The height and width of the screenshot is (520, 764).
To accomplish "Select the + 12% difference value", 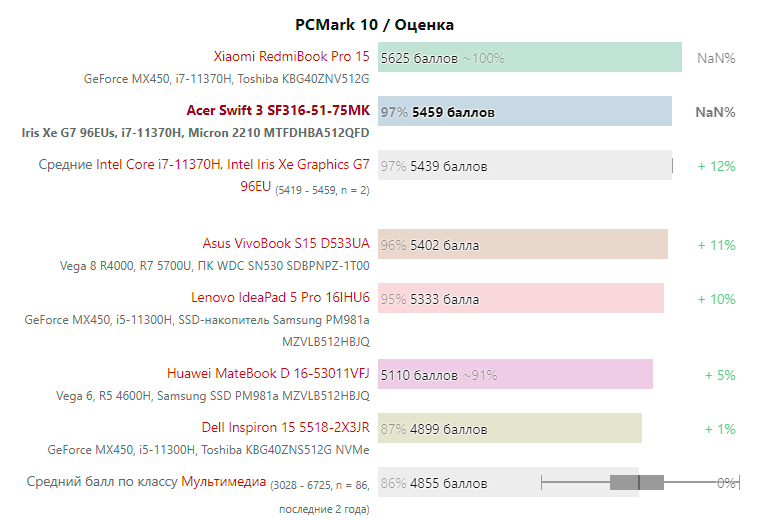I will [x=716, y=167].
